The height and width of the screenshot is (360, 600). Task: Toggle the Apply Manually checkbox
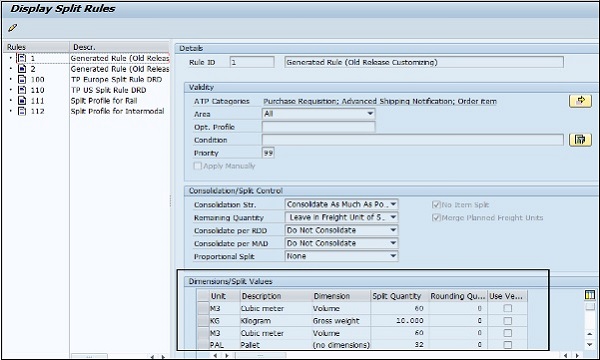tap(197, 166)
